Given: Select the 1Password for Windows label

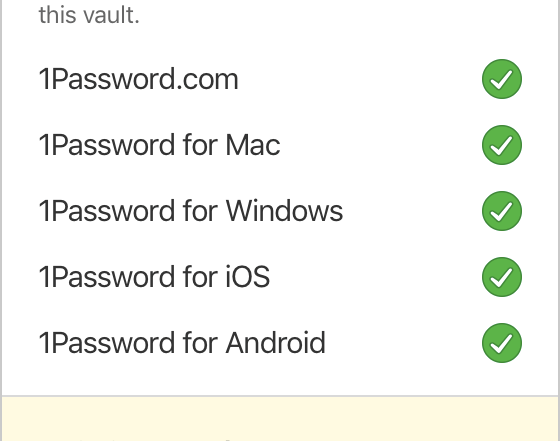Looking at the screenshot, I should [x=191, y=211].
